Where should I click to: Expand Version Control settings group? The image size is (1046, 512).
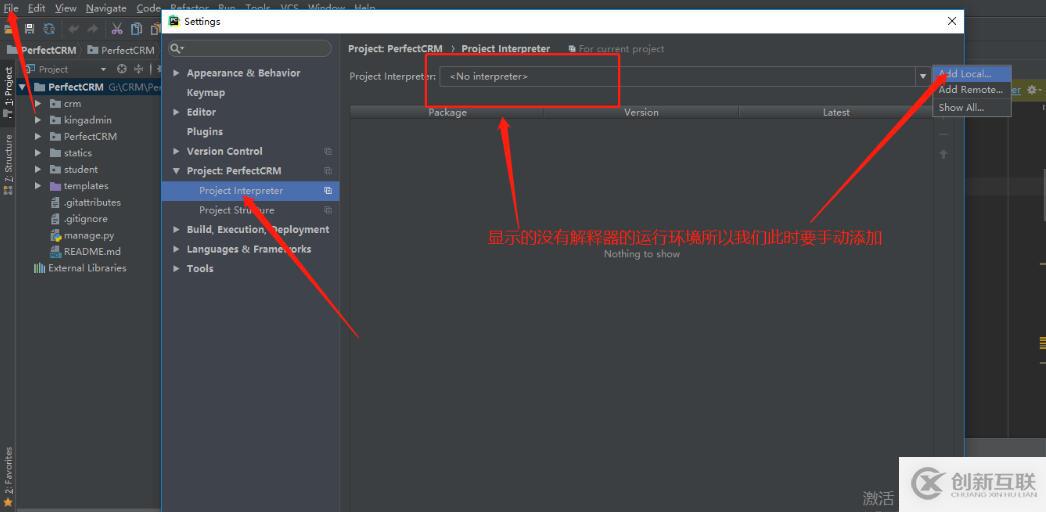176,151
